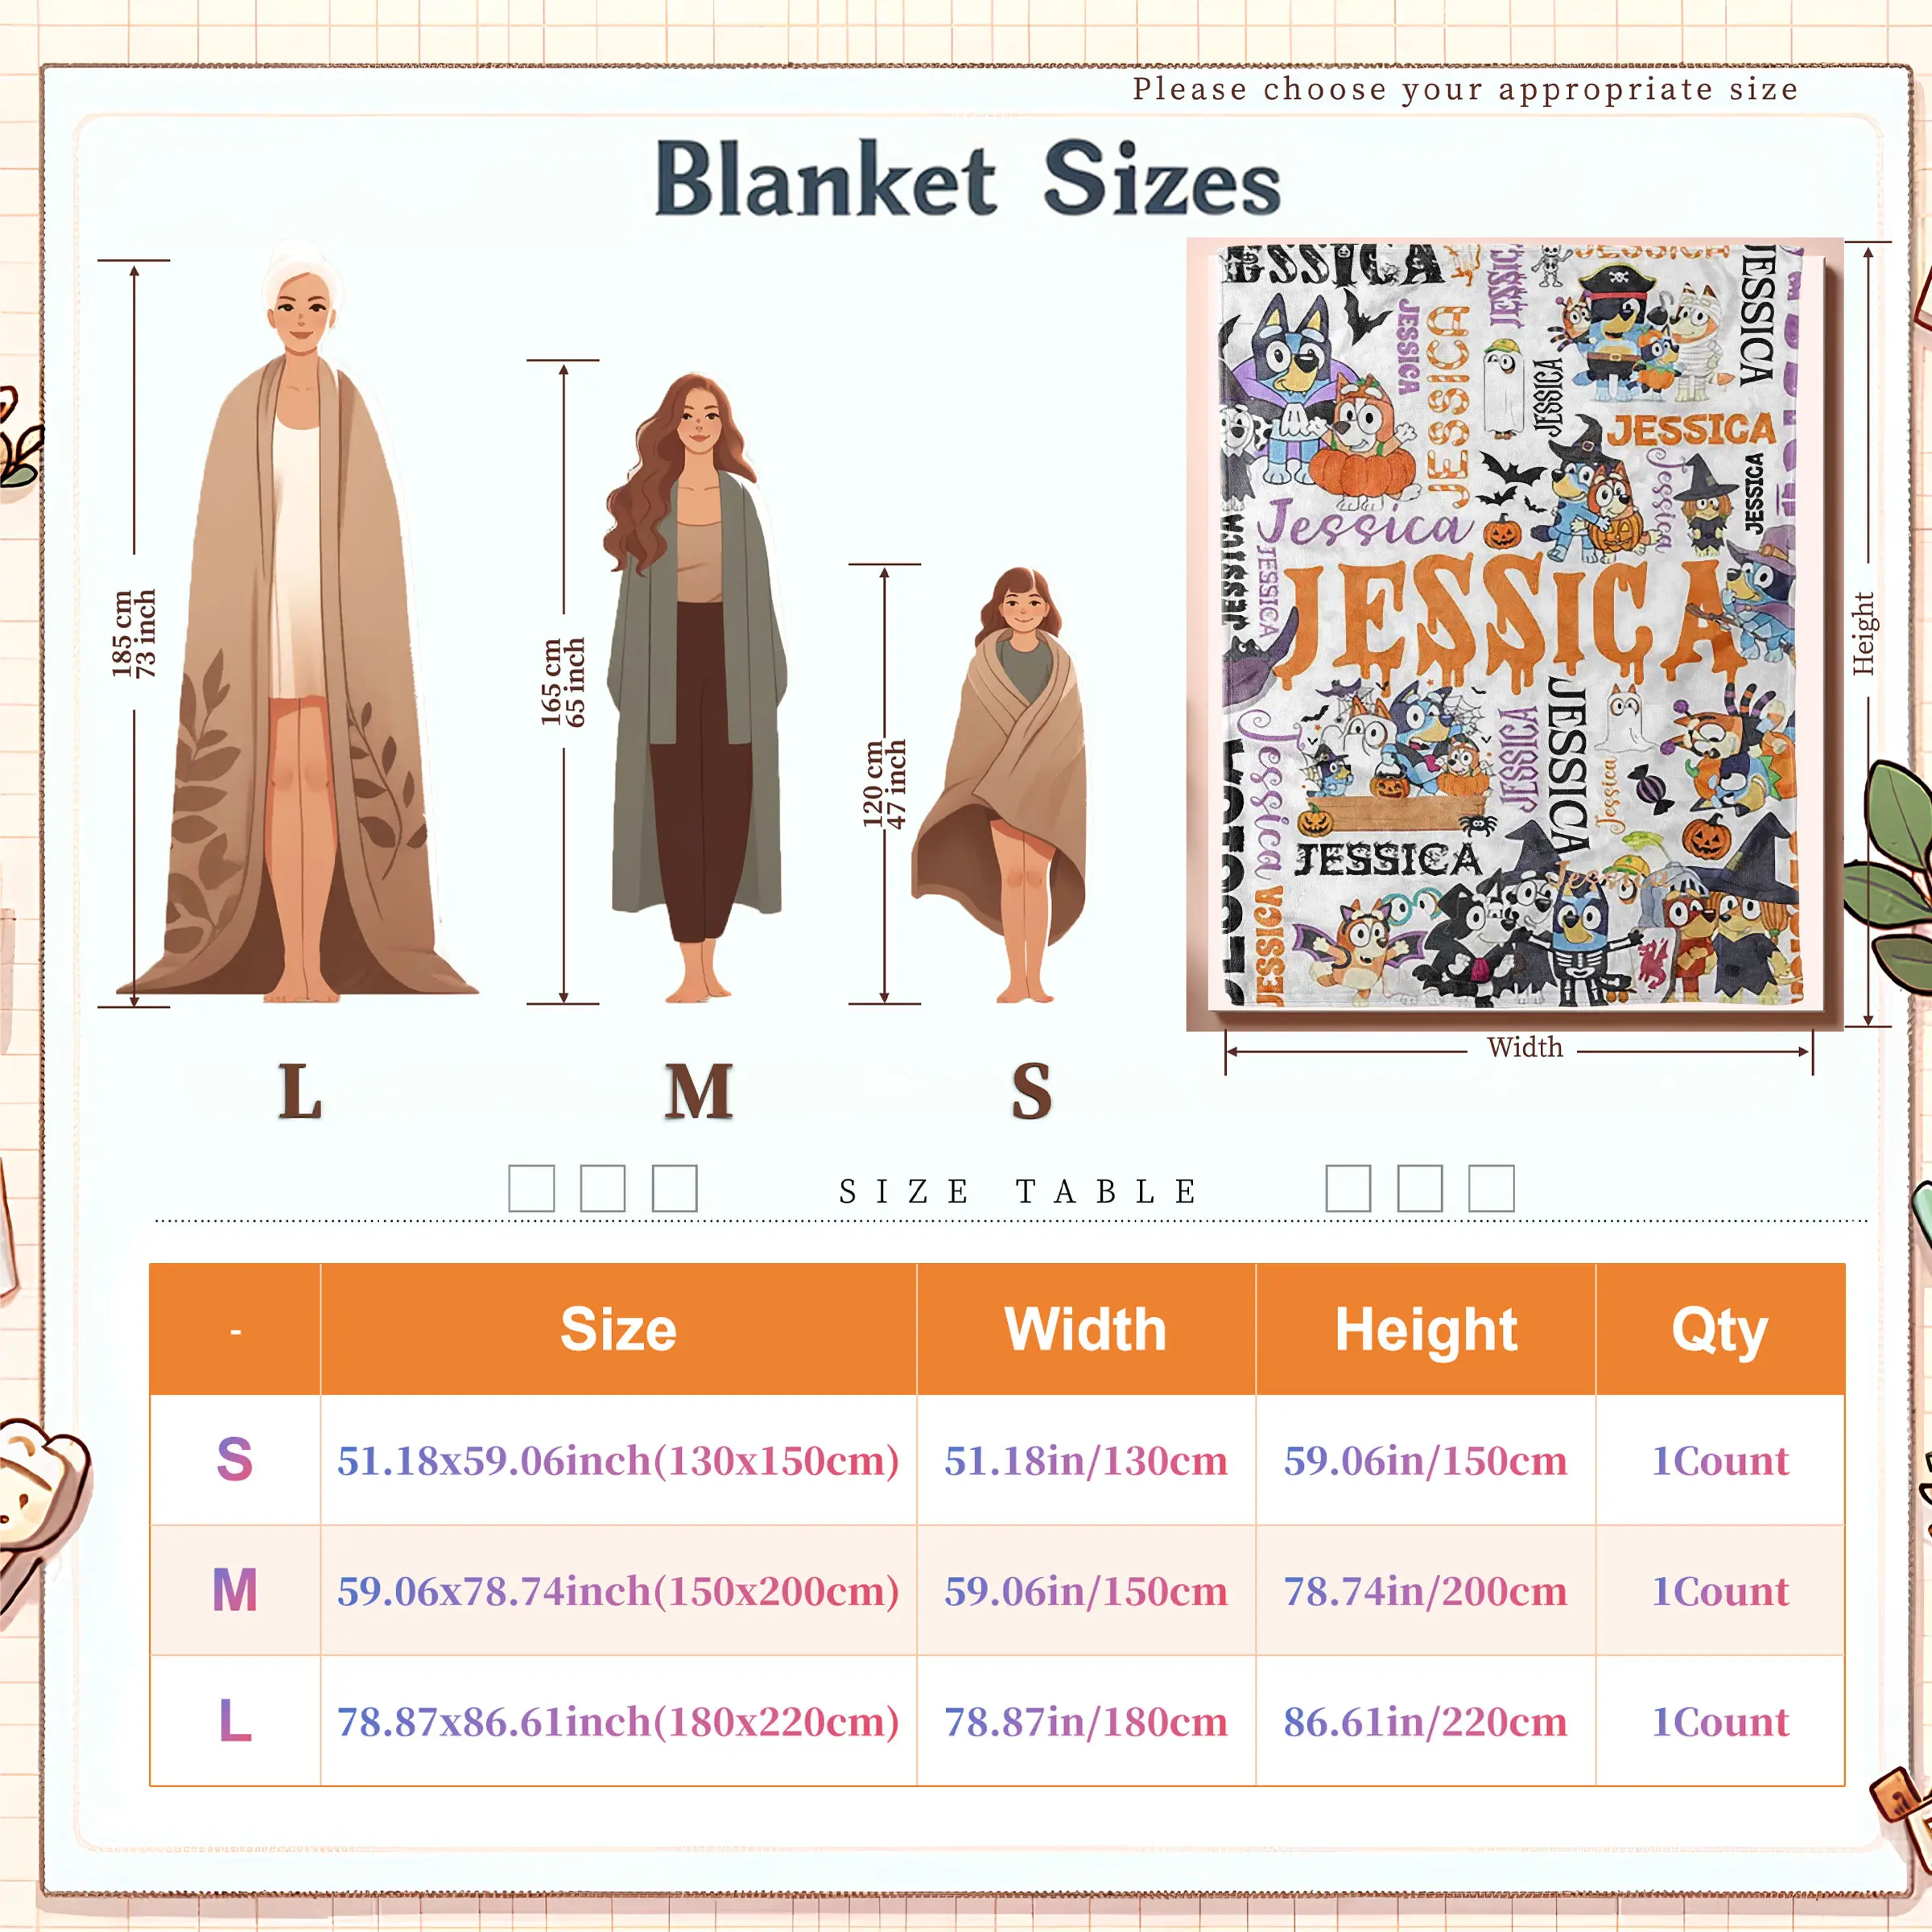Click the Size column header
This screenshot has height=1932, width=1932.
pyautogui.click(x=618, y=1329)
